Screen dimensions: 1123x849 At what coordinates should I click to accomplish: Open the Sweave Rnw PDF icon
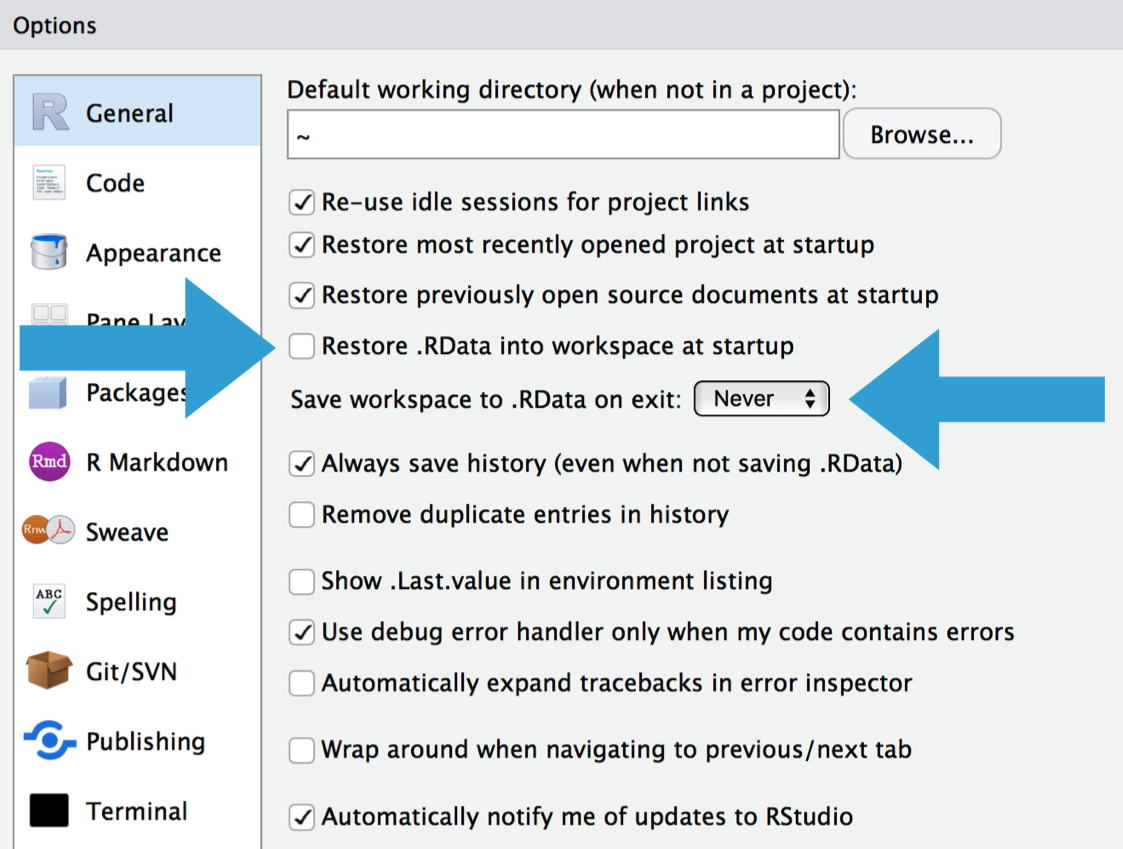(49, 530)
